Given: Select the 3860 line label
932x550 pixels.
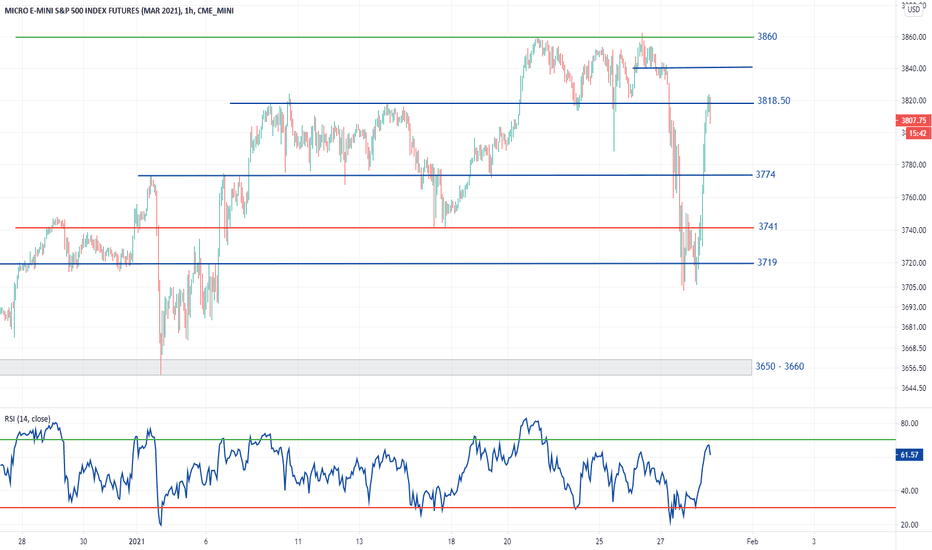Looking at the screenshot, I should 767,37.
